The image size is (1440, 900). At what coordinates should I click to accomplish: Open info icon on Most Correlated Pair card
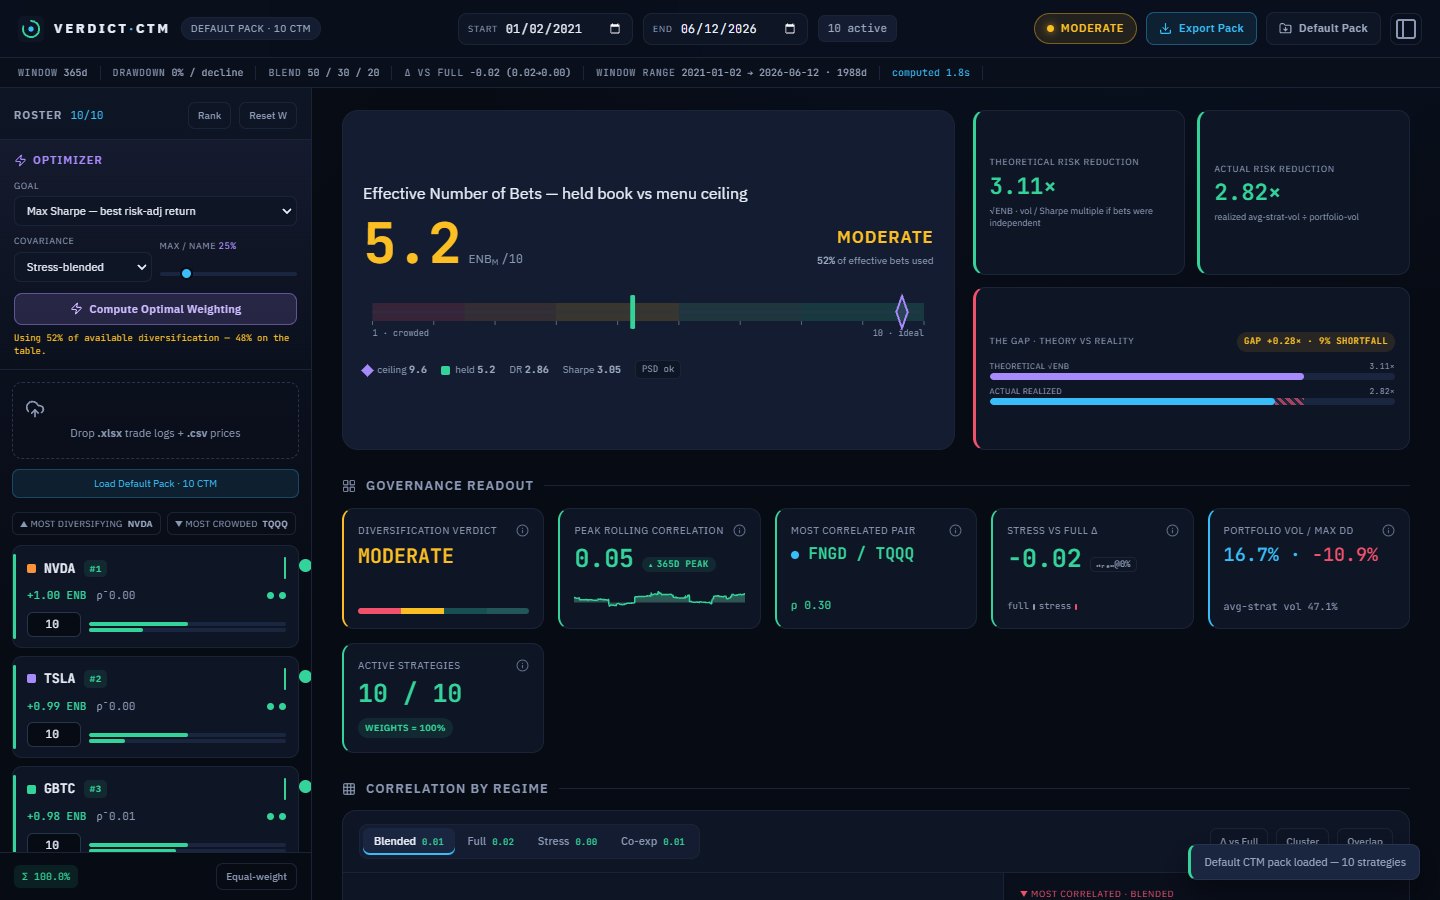coord(955,531)
